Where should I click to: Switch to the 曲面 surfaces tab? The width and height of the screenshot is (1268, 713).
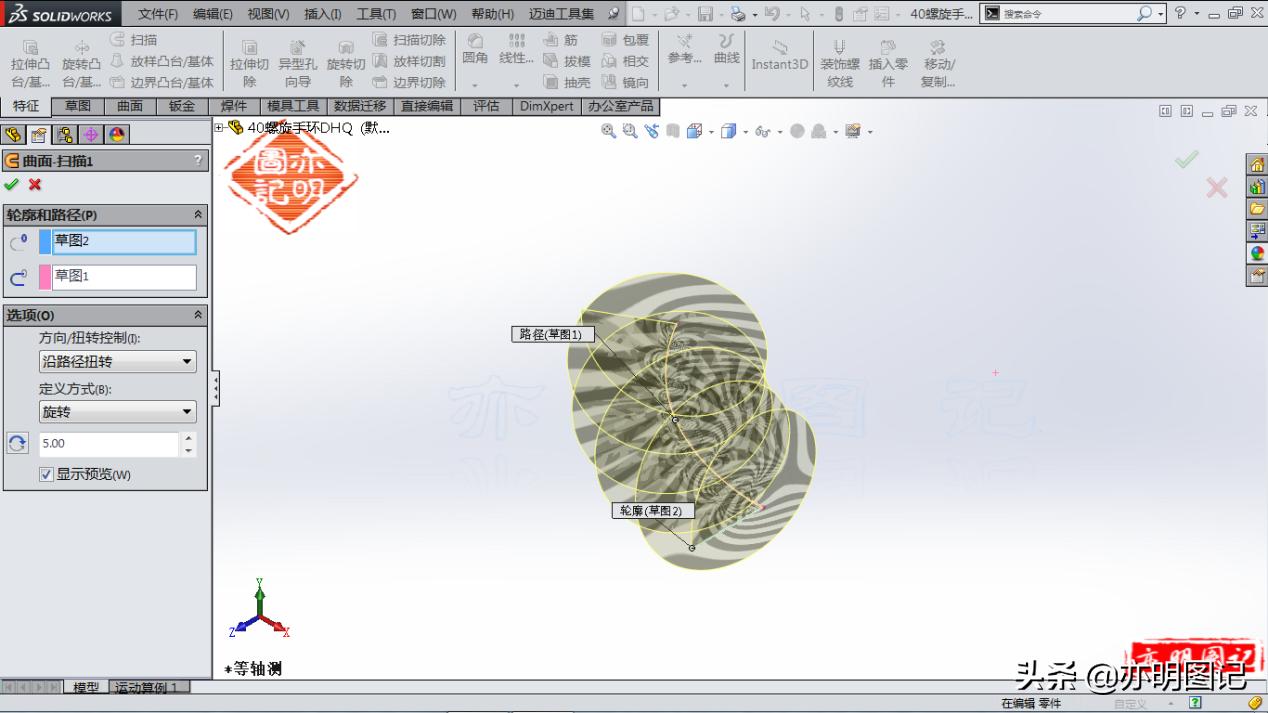129,105
